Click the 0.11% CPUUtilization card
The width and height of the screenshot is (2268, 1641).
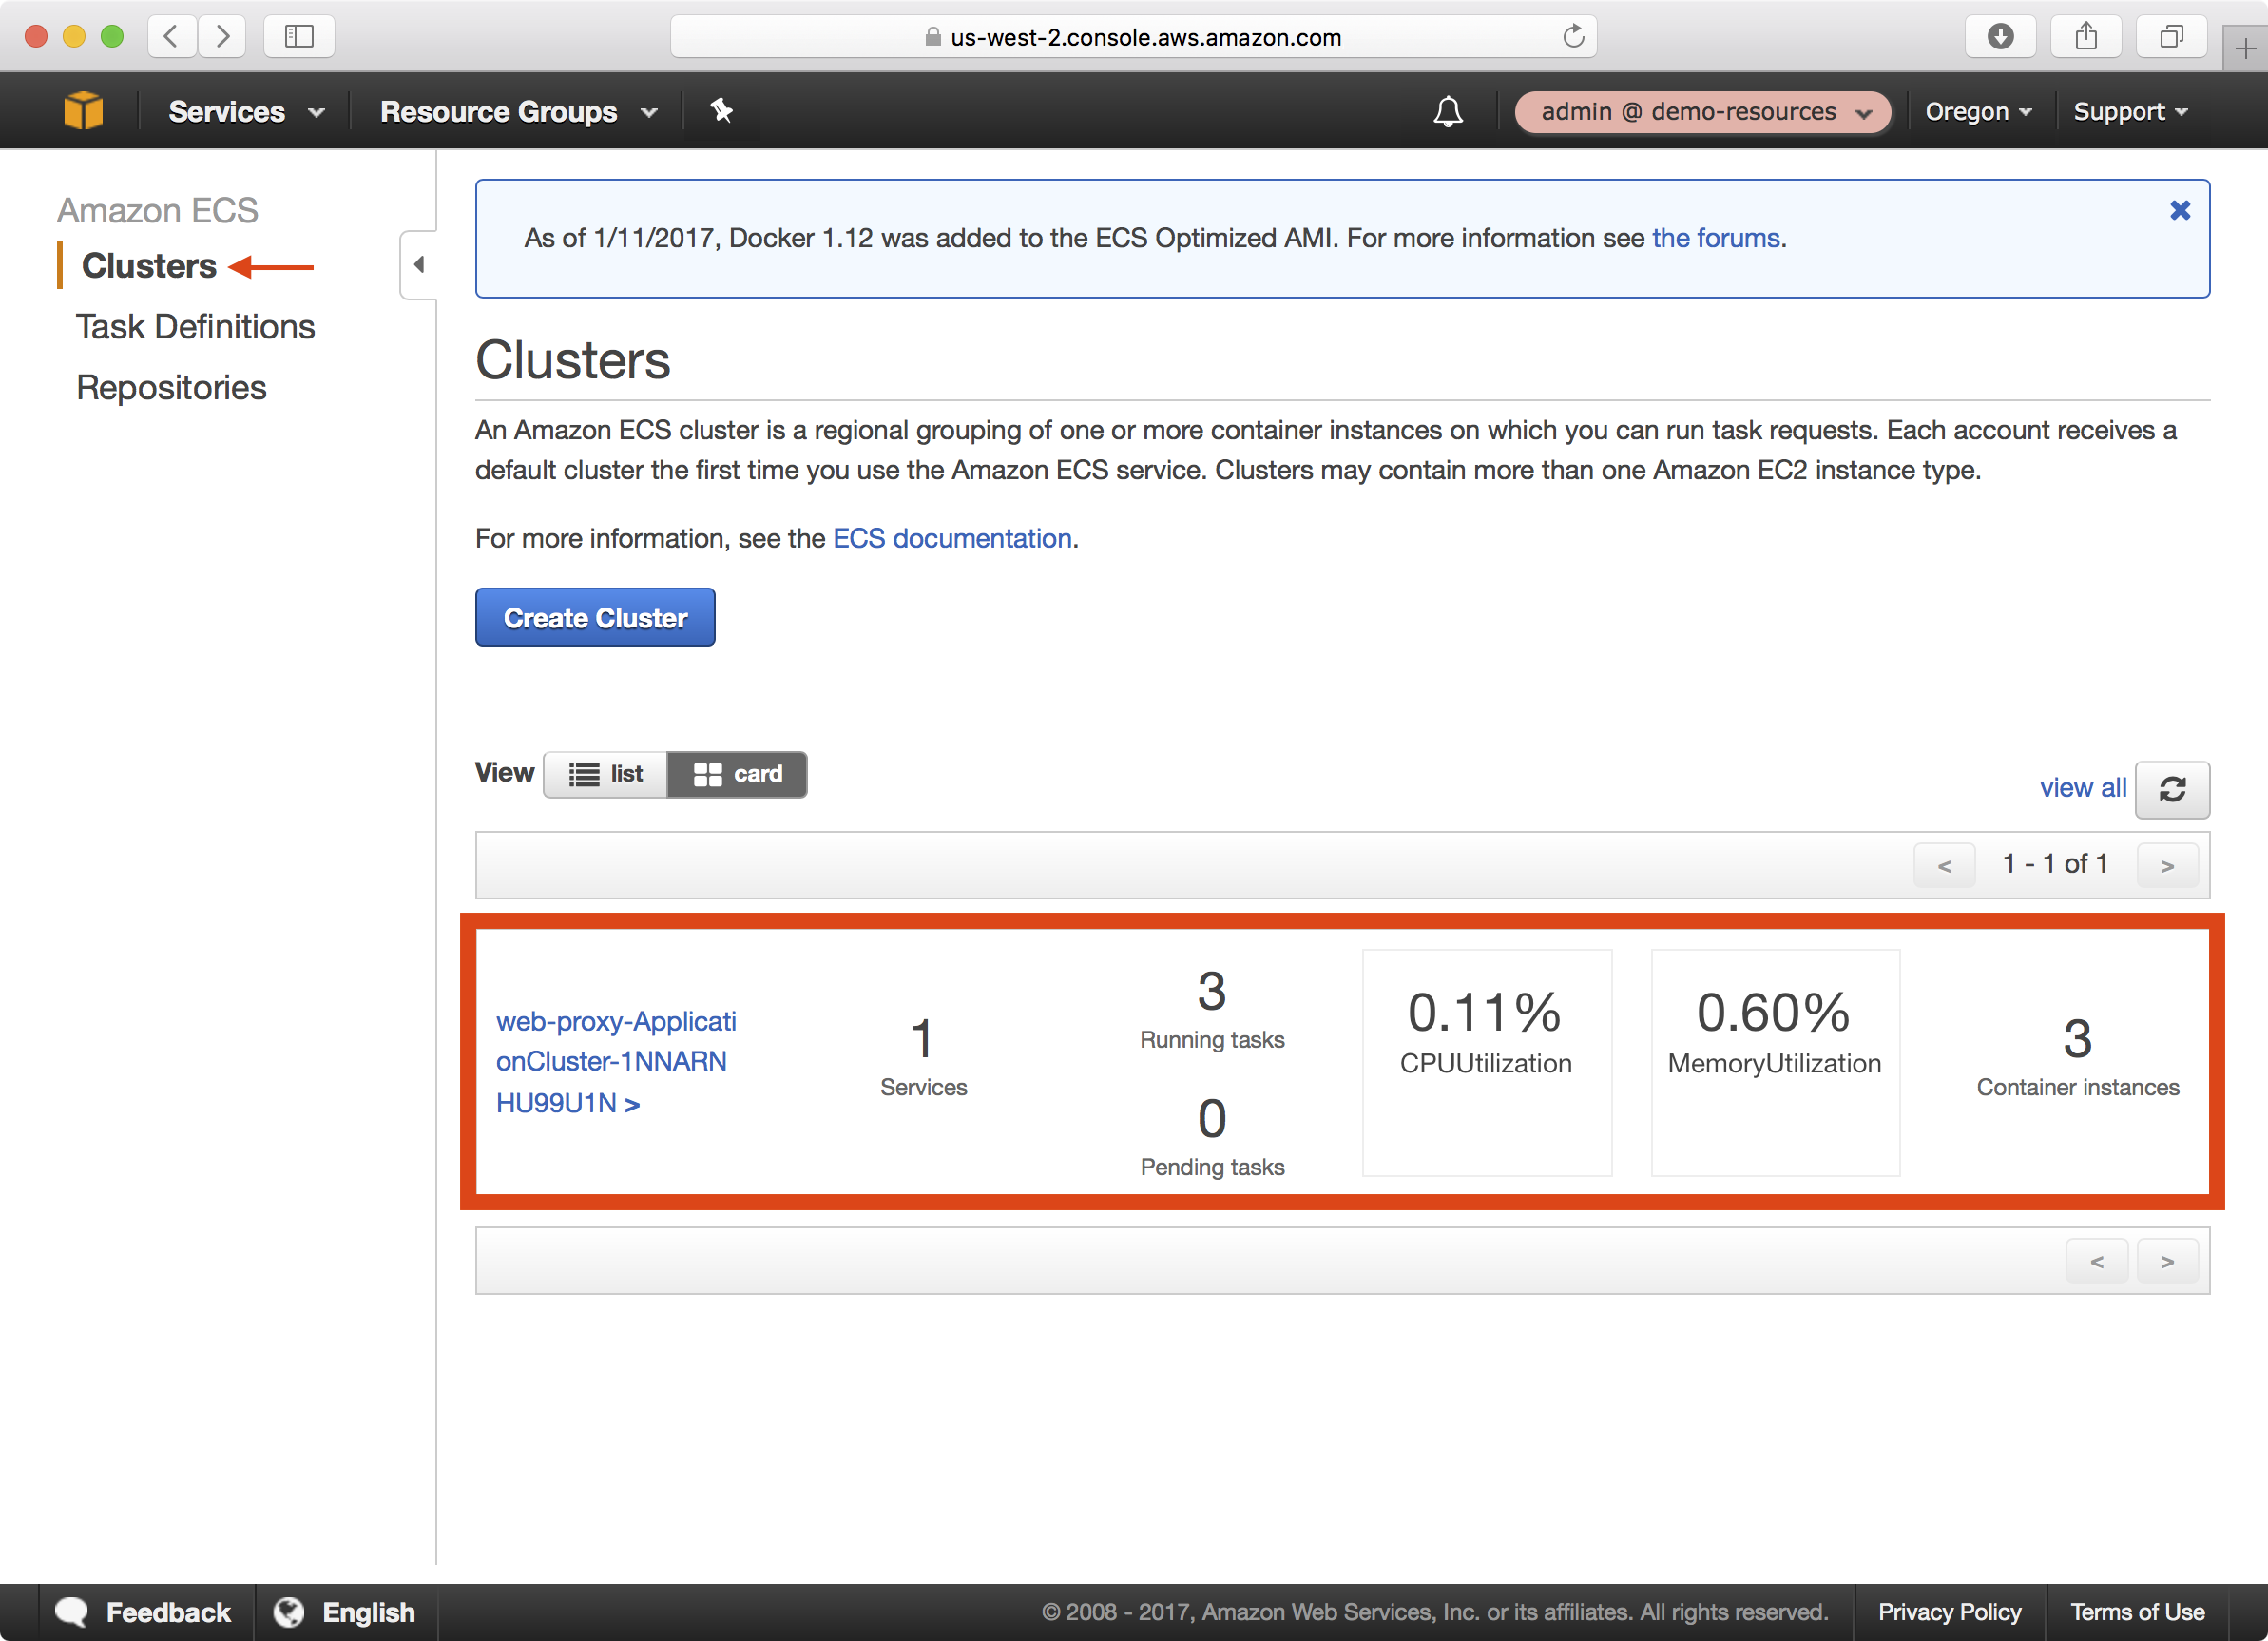tap(1486, 1062)
